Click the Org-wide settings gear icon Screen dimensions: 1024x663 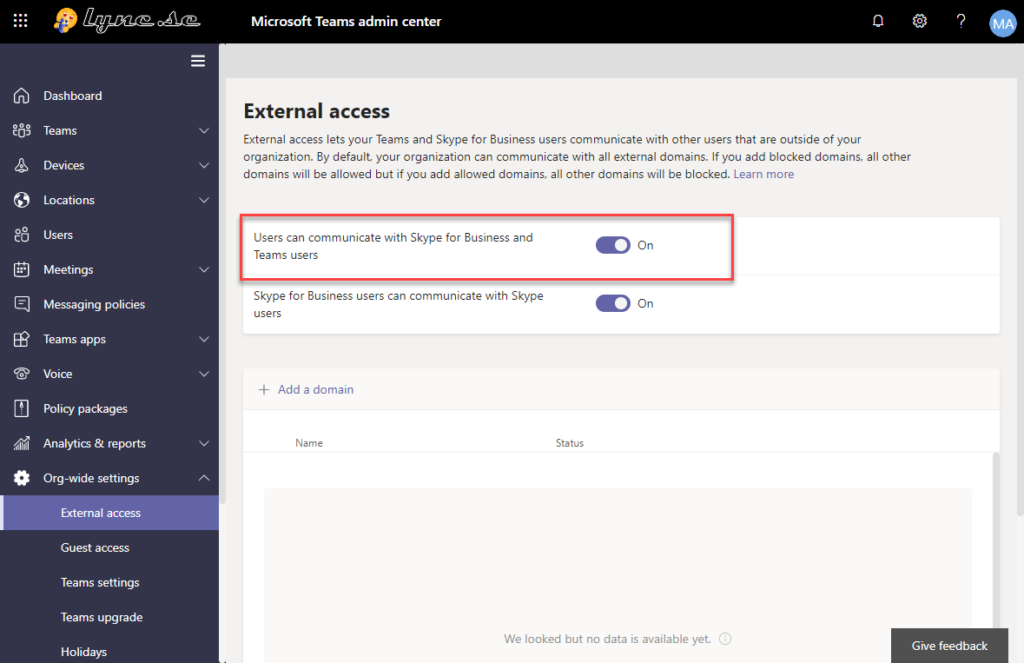tap(22, 478)
